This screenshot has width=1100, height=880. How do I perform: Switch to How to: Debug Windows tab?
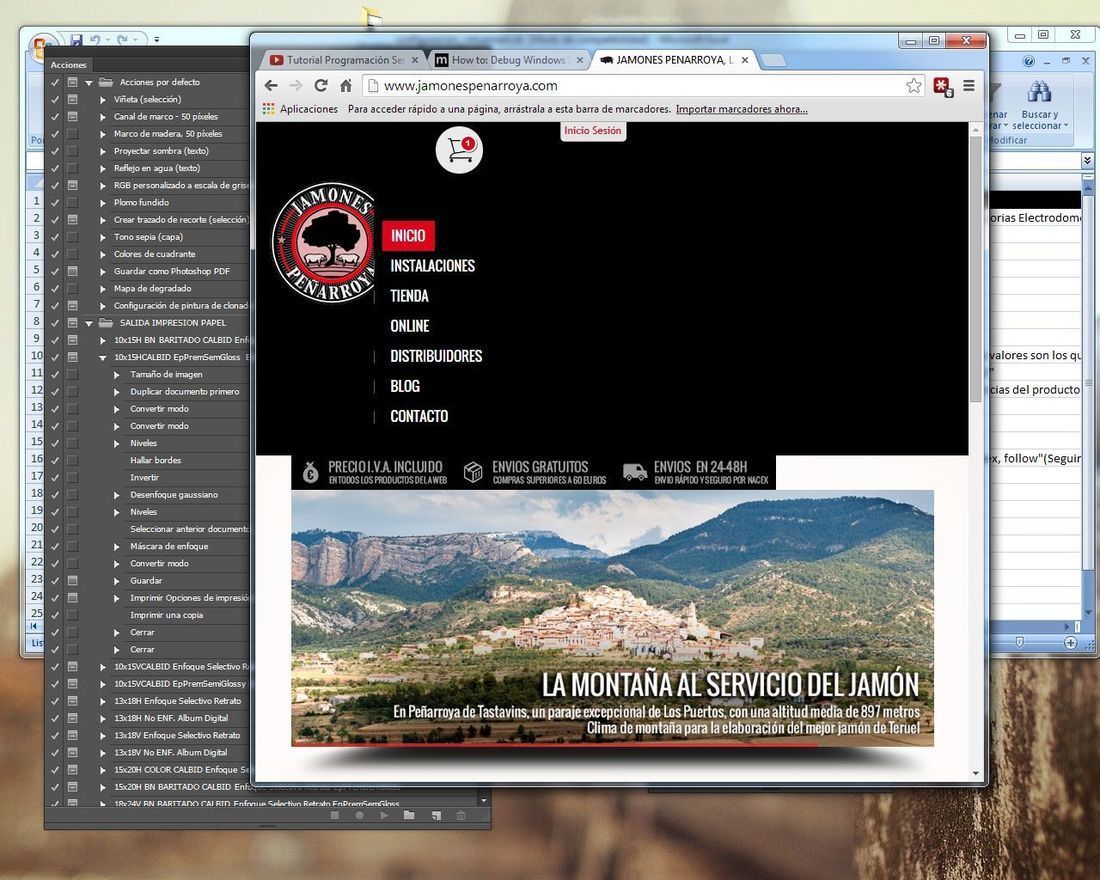pos(509,60)
